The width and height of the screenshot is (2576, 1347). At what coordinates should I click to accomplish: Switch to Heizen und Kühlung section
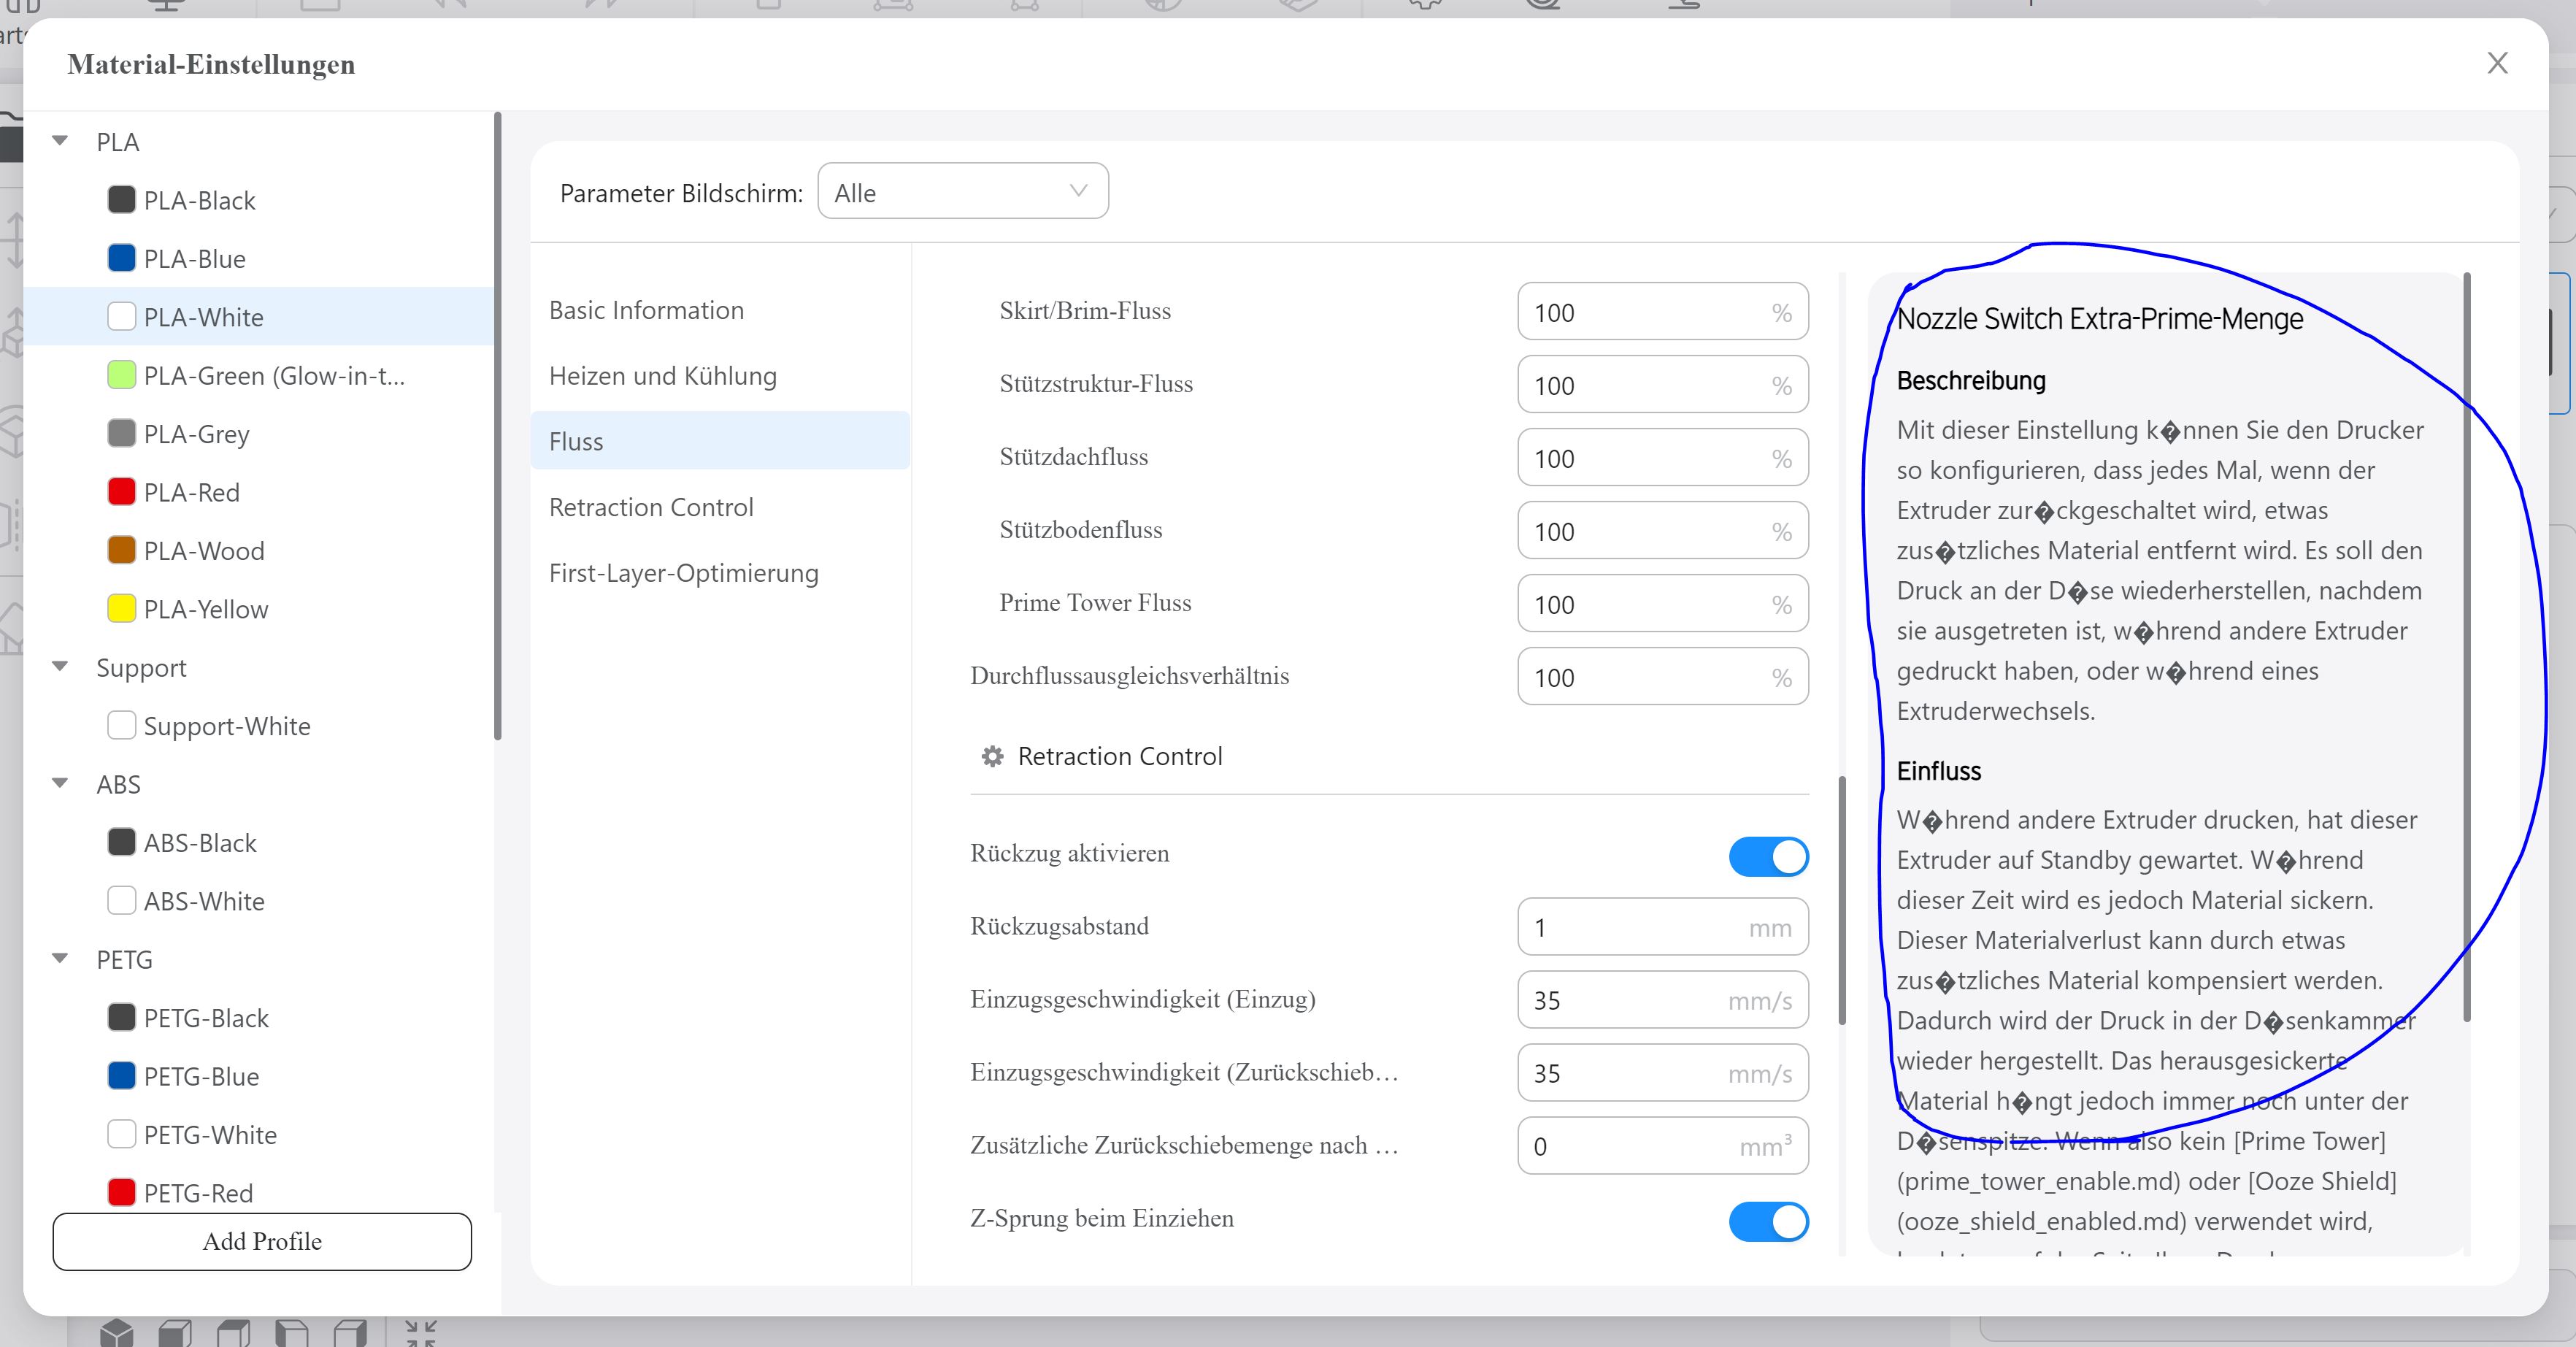point(720,376)
